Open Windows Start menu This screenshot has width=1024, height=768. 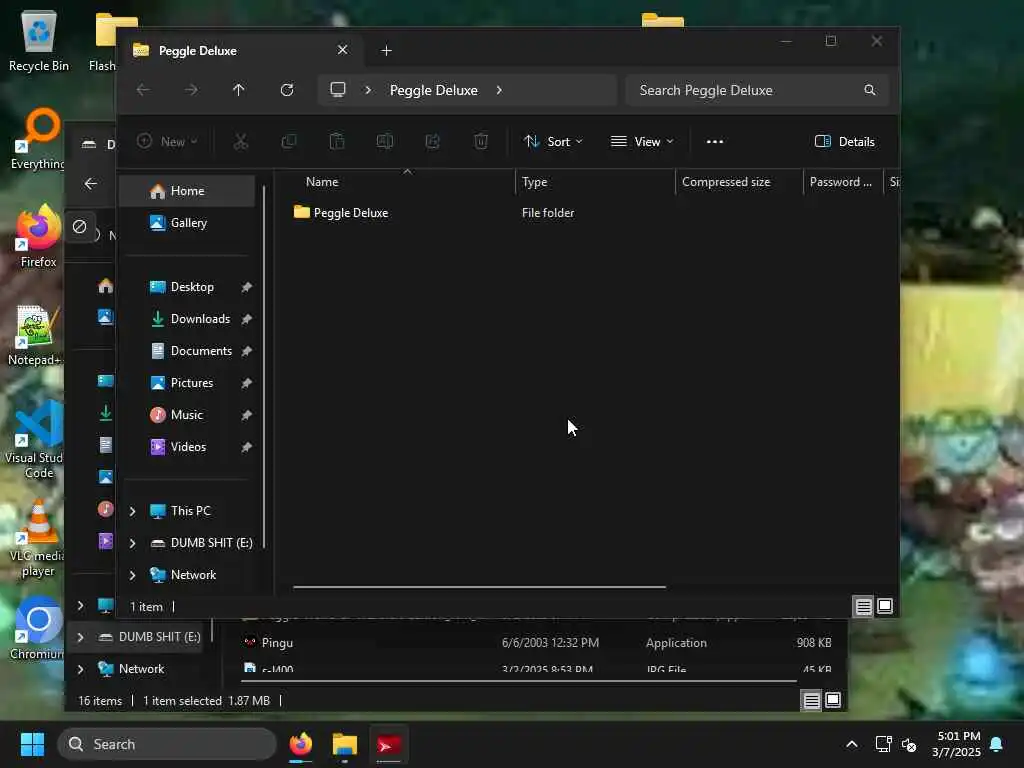coord(32,744)
